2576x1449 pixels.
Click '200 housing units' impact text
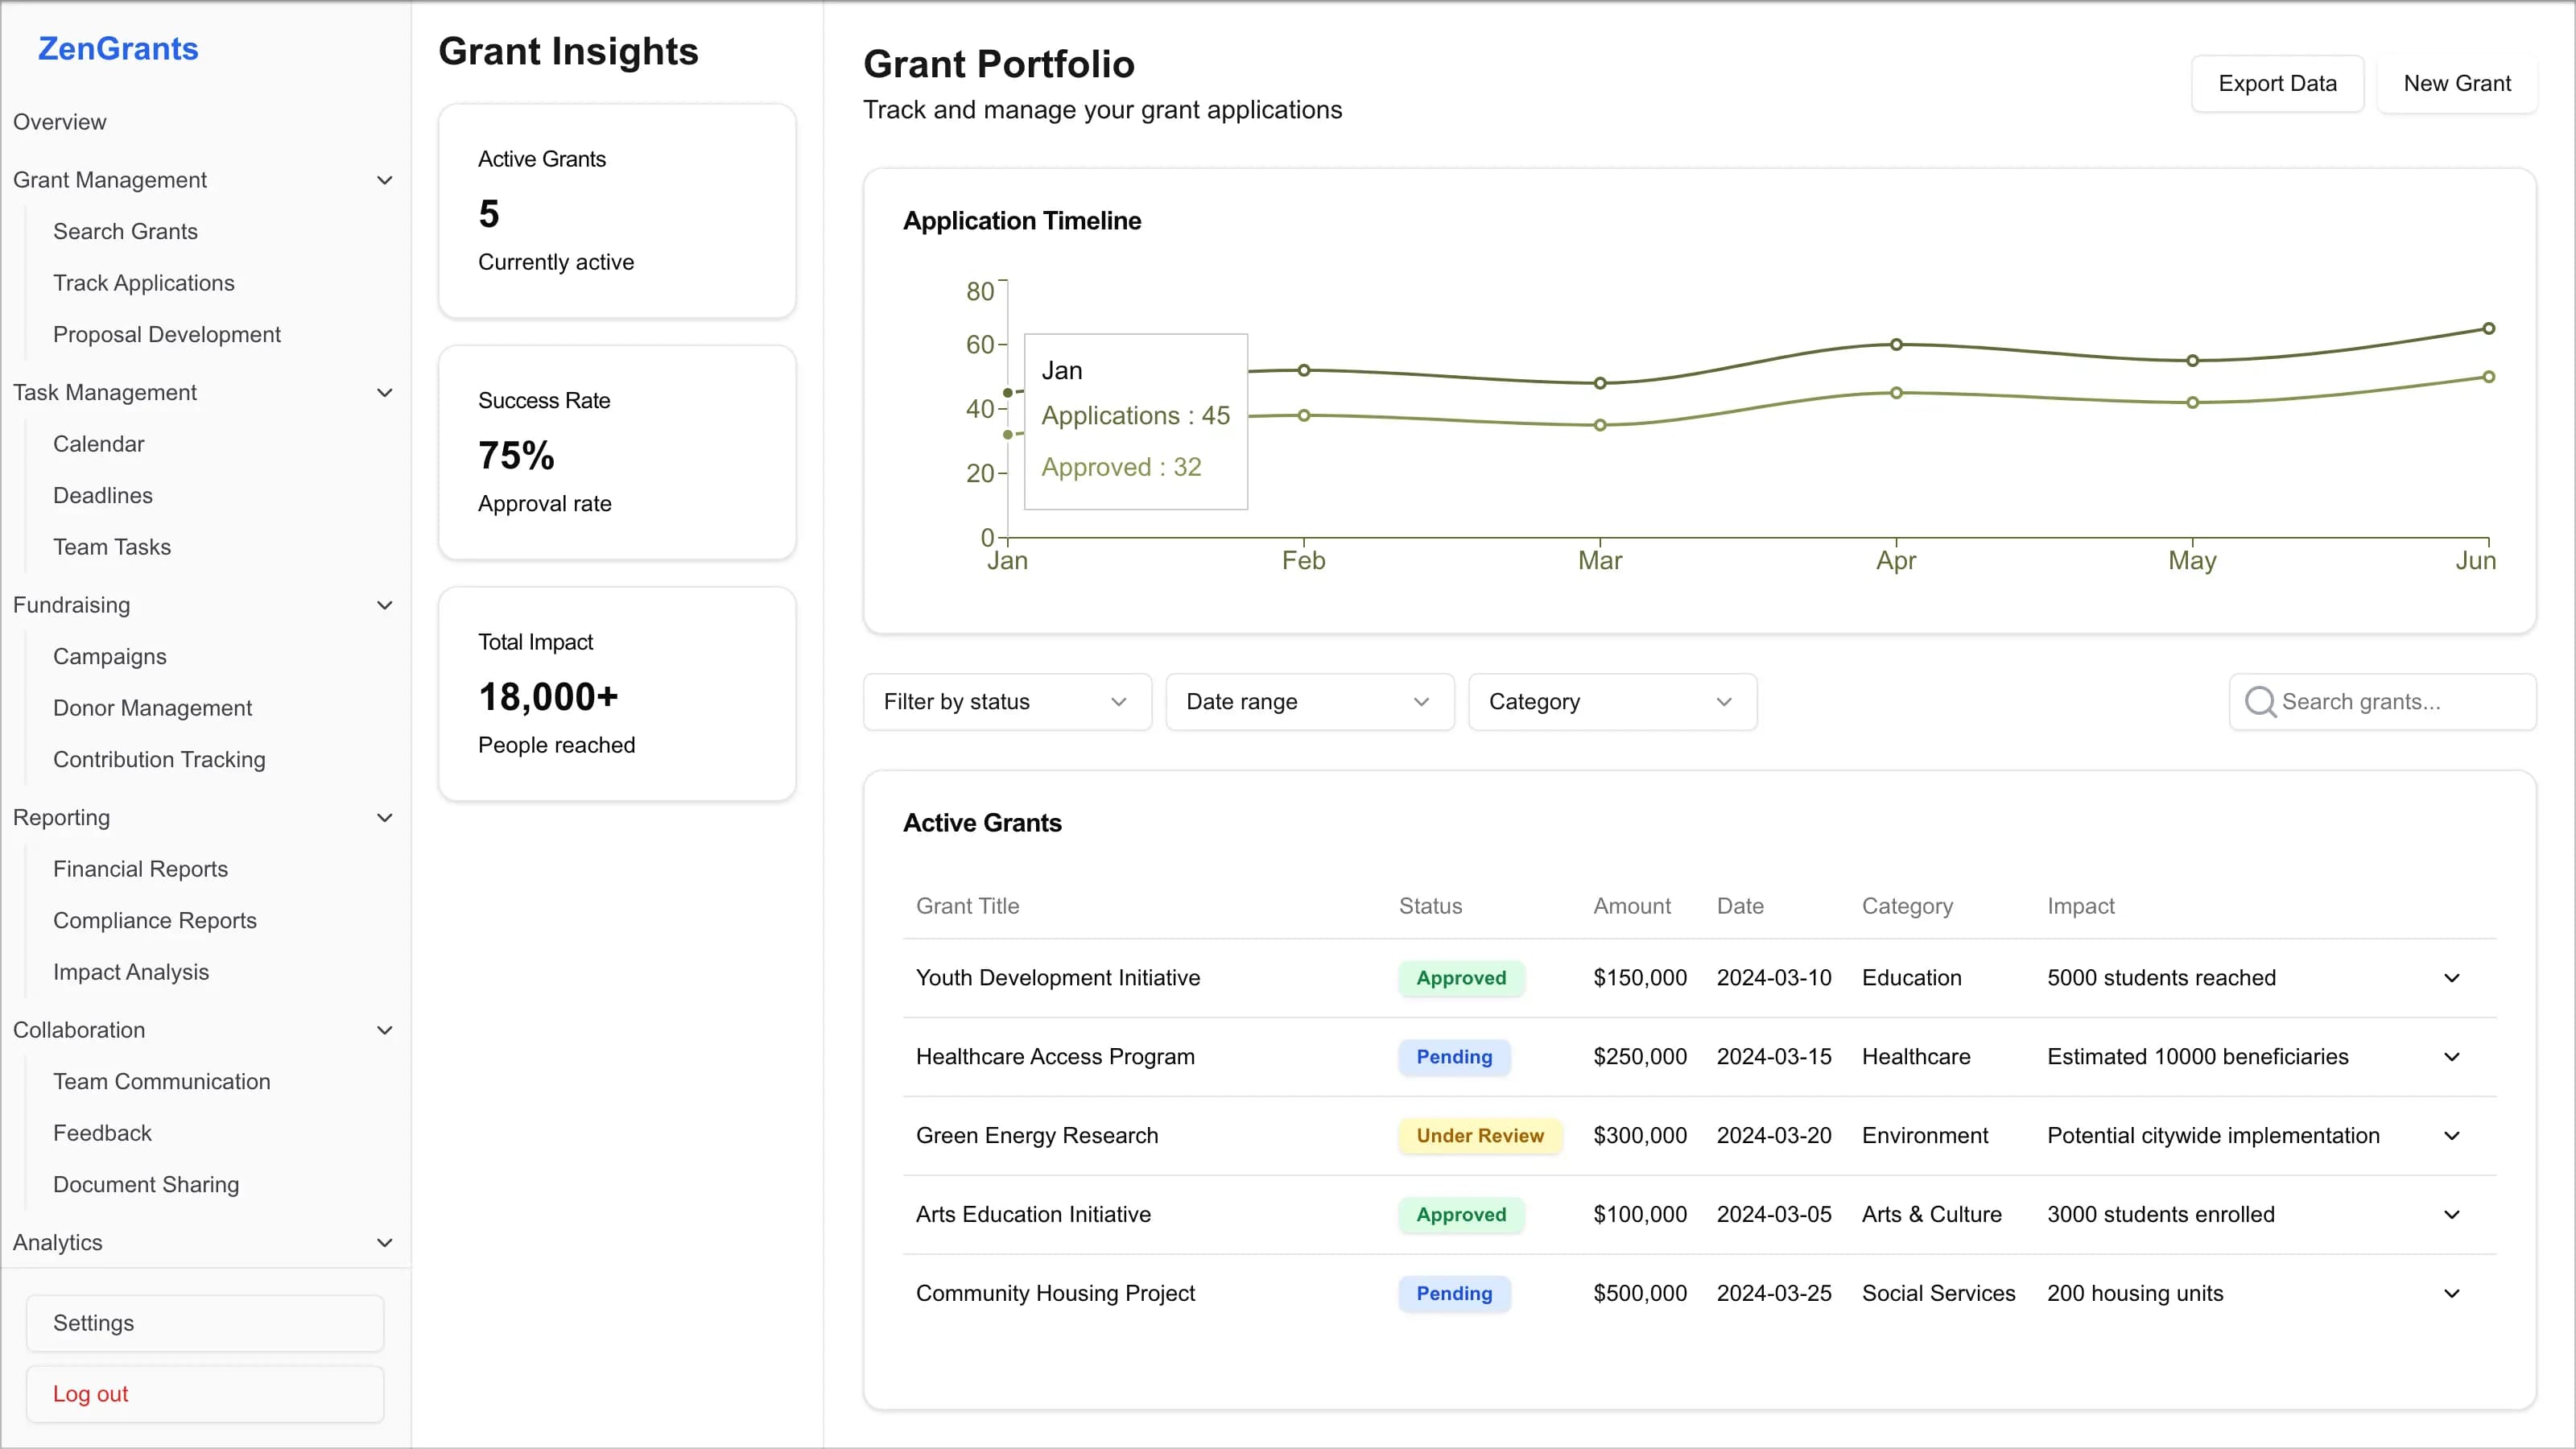click(2135, 1294)
